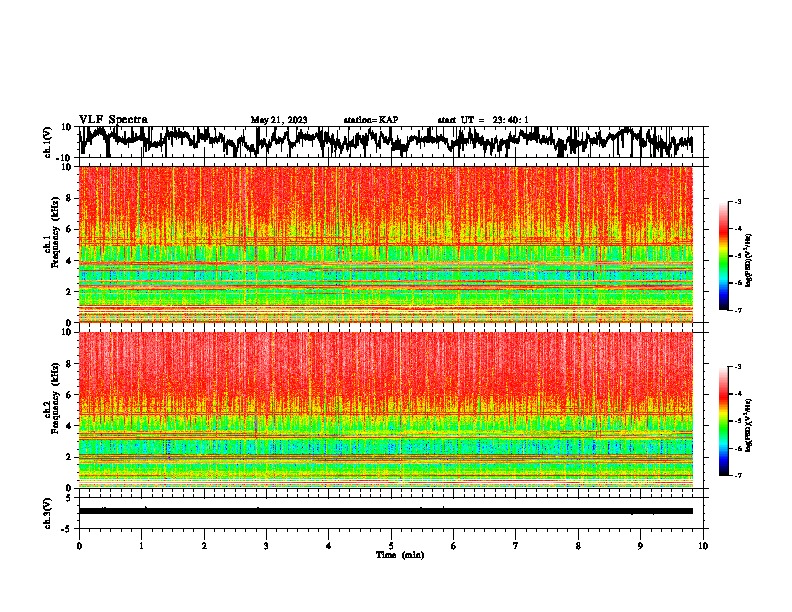Select the ch.2 Frequency (kHz) axis label
This screenshot has height=612, width=792.
click(55, 398)
